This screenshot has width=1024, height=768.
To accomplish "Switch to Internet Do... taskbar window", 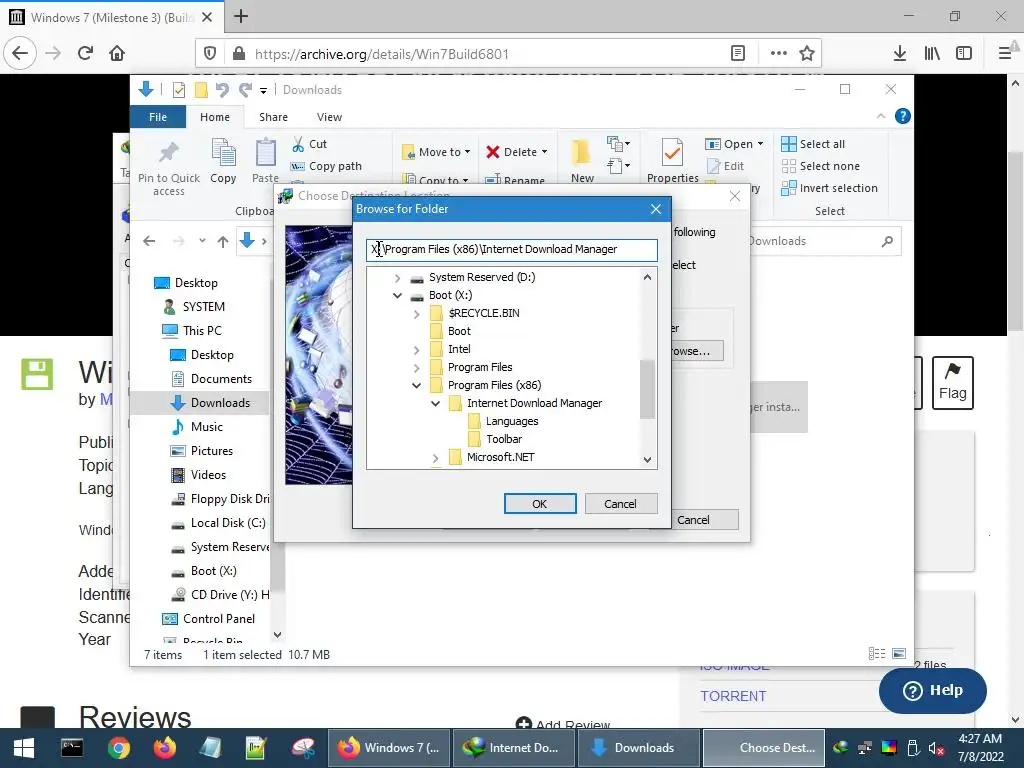I will tap(513, 748).
